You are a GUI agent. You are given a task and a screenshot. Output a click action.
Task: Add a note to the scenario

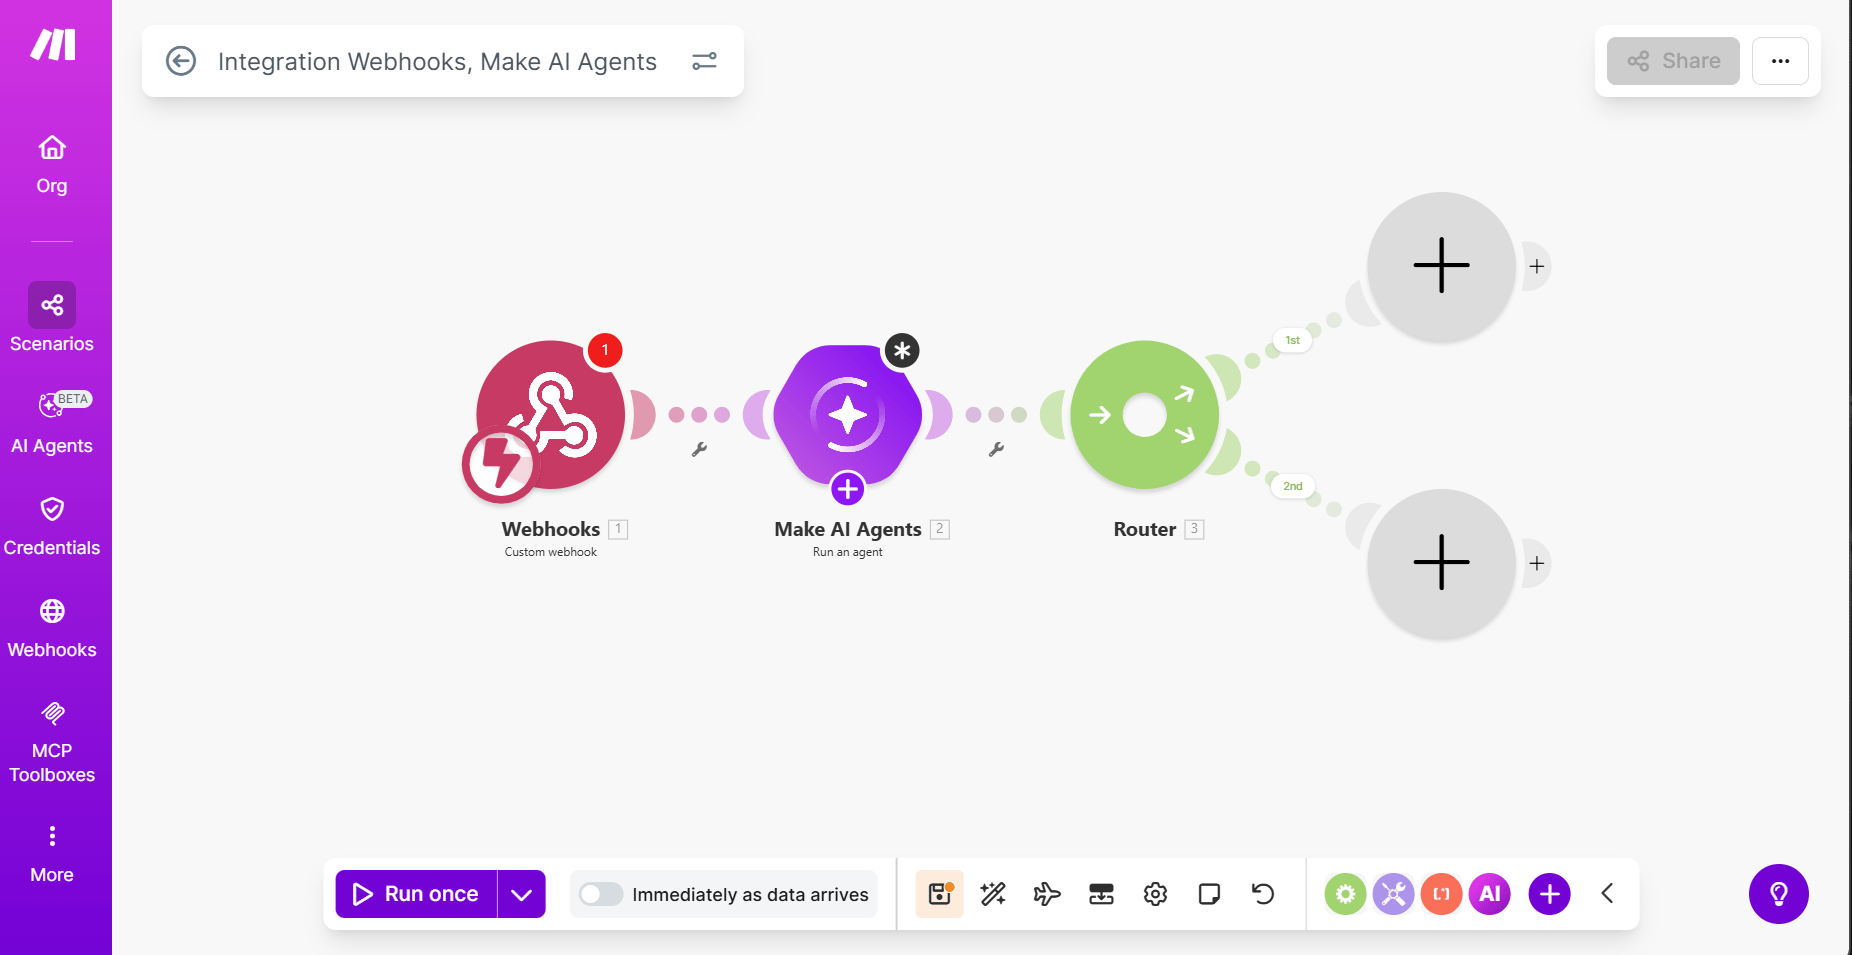click(1209, 894)
